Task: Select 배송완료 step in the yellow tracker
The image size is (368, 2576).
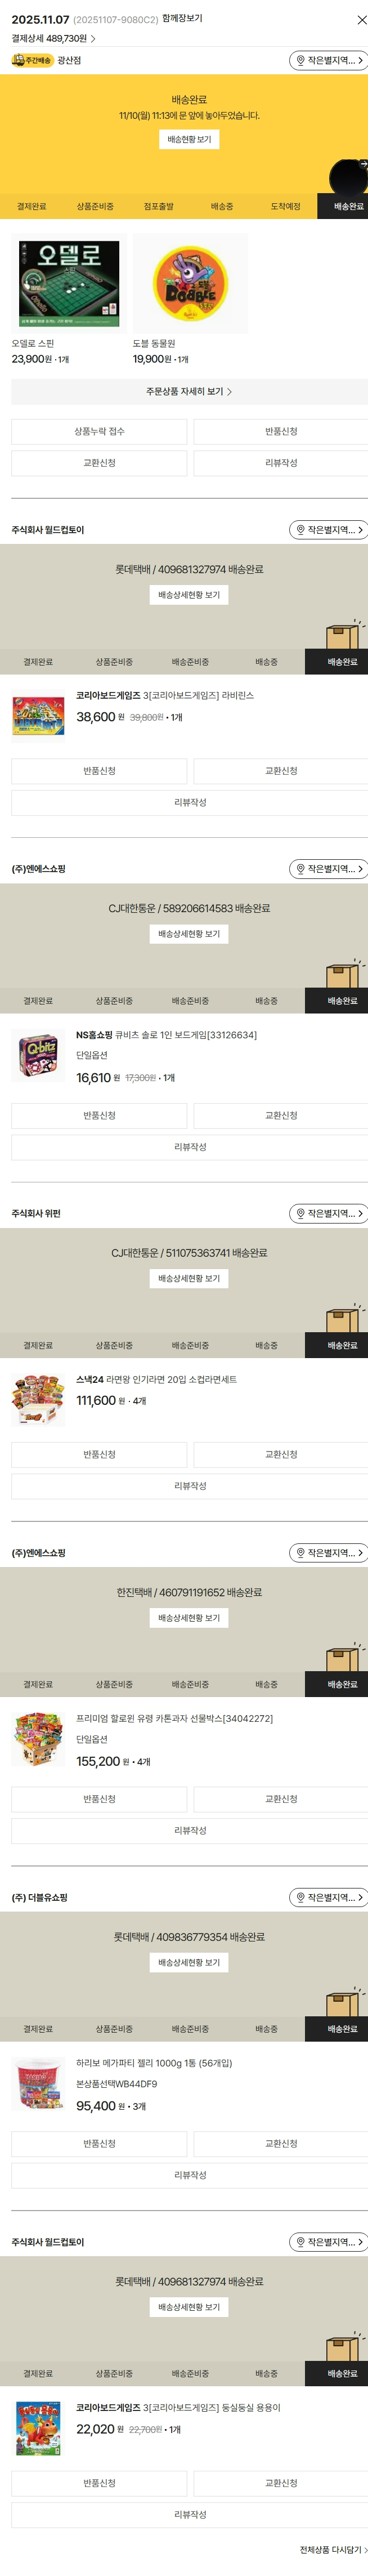Action: [348, 207]
